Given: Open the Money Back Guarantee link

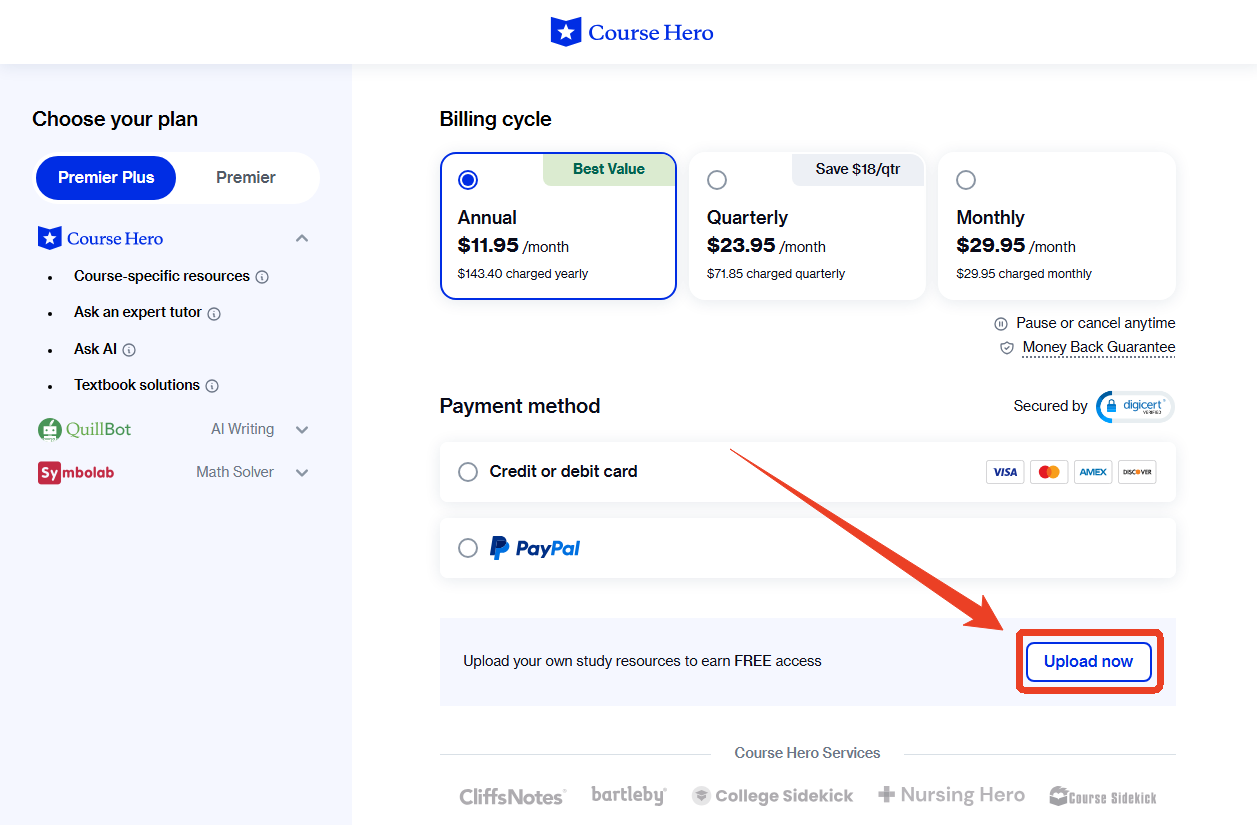Looking at the screenshot, I should (1099, 347).
